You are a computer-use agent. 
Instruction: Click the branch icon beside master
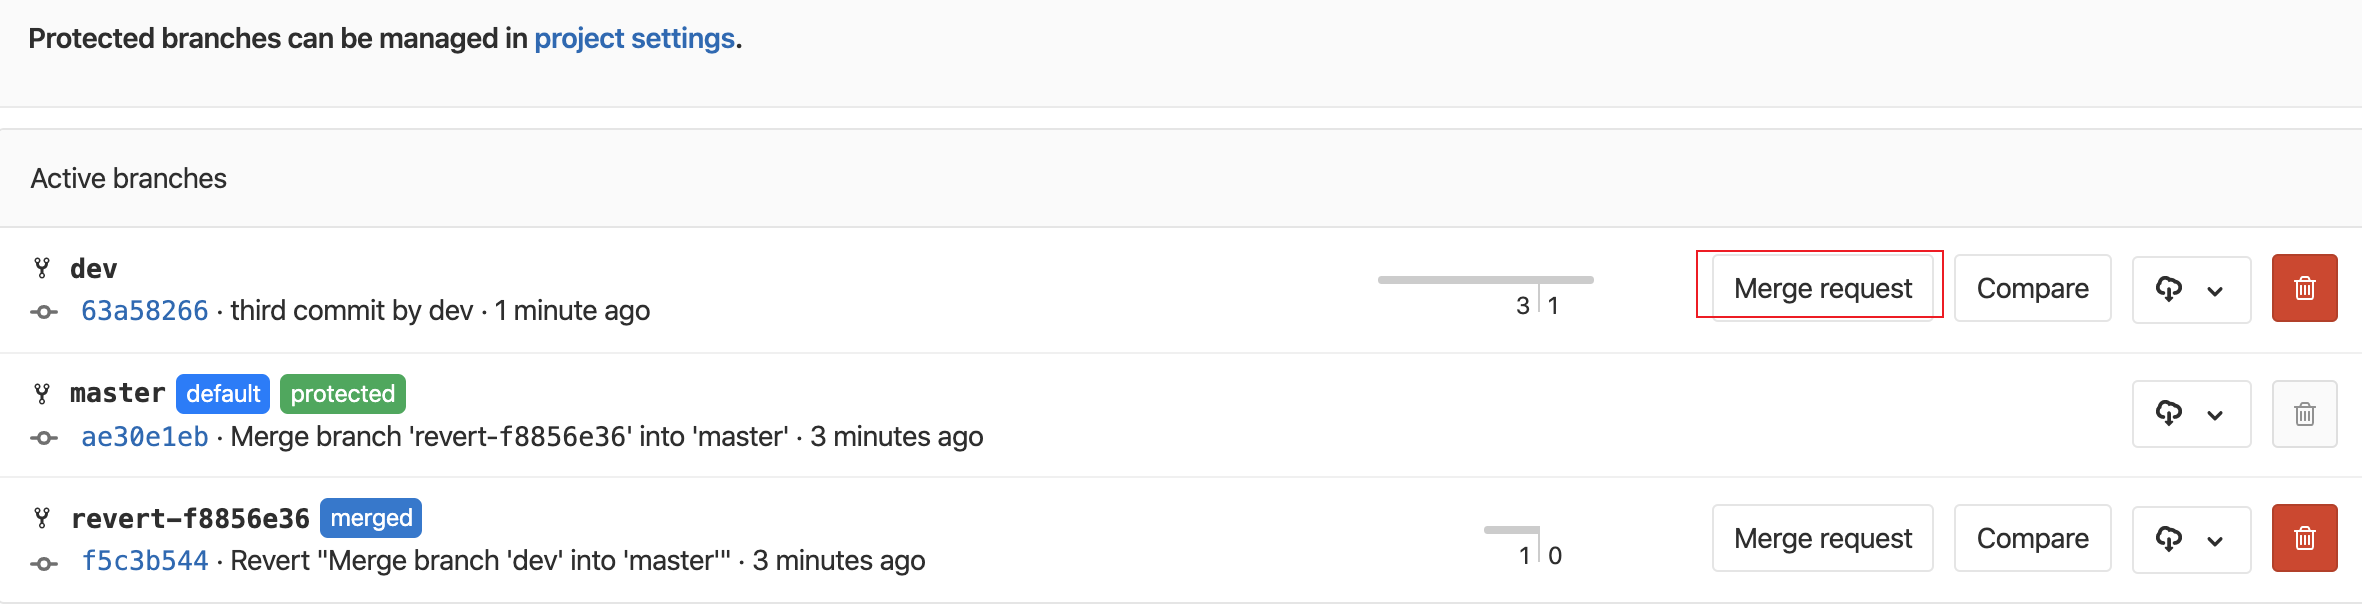[x=42, y=393]
